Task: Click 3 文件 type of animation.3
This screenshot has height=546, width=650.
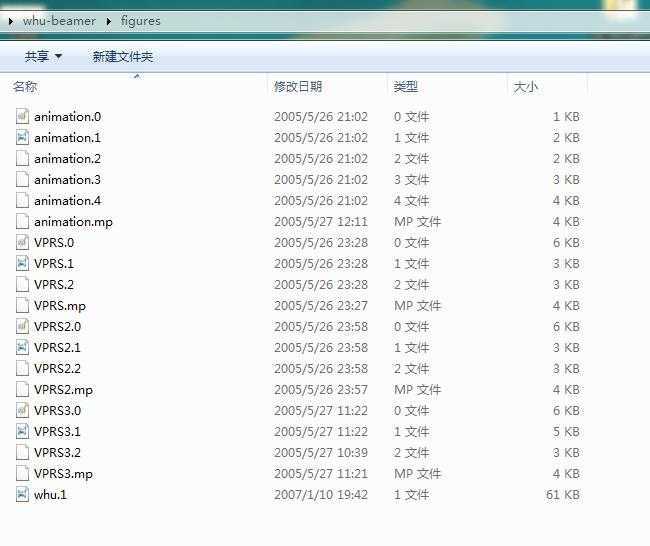Action: coord(412,180)
